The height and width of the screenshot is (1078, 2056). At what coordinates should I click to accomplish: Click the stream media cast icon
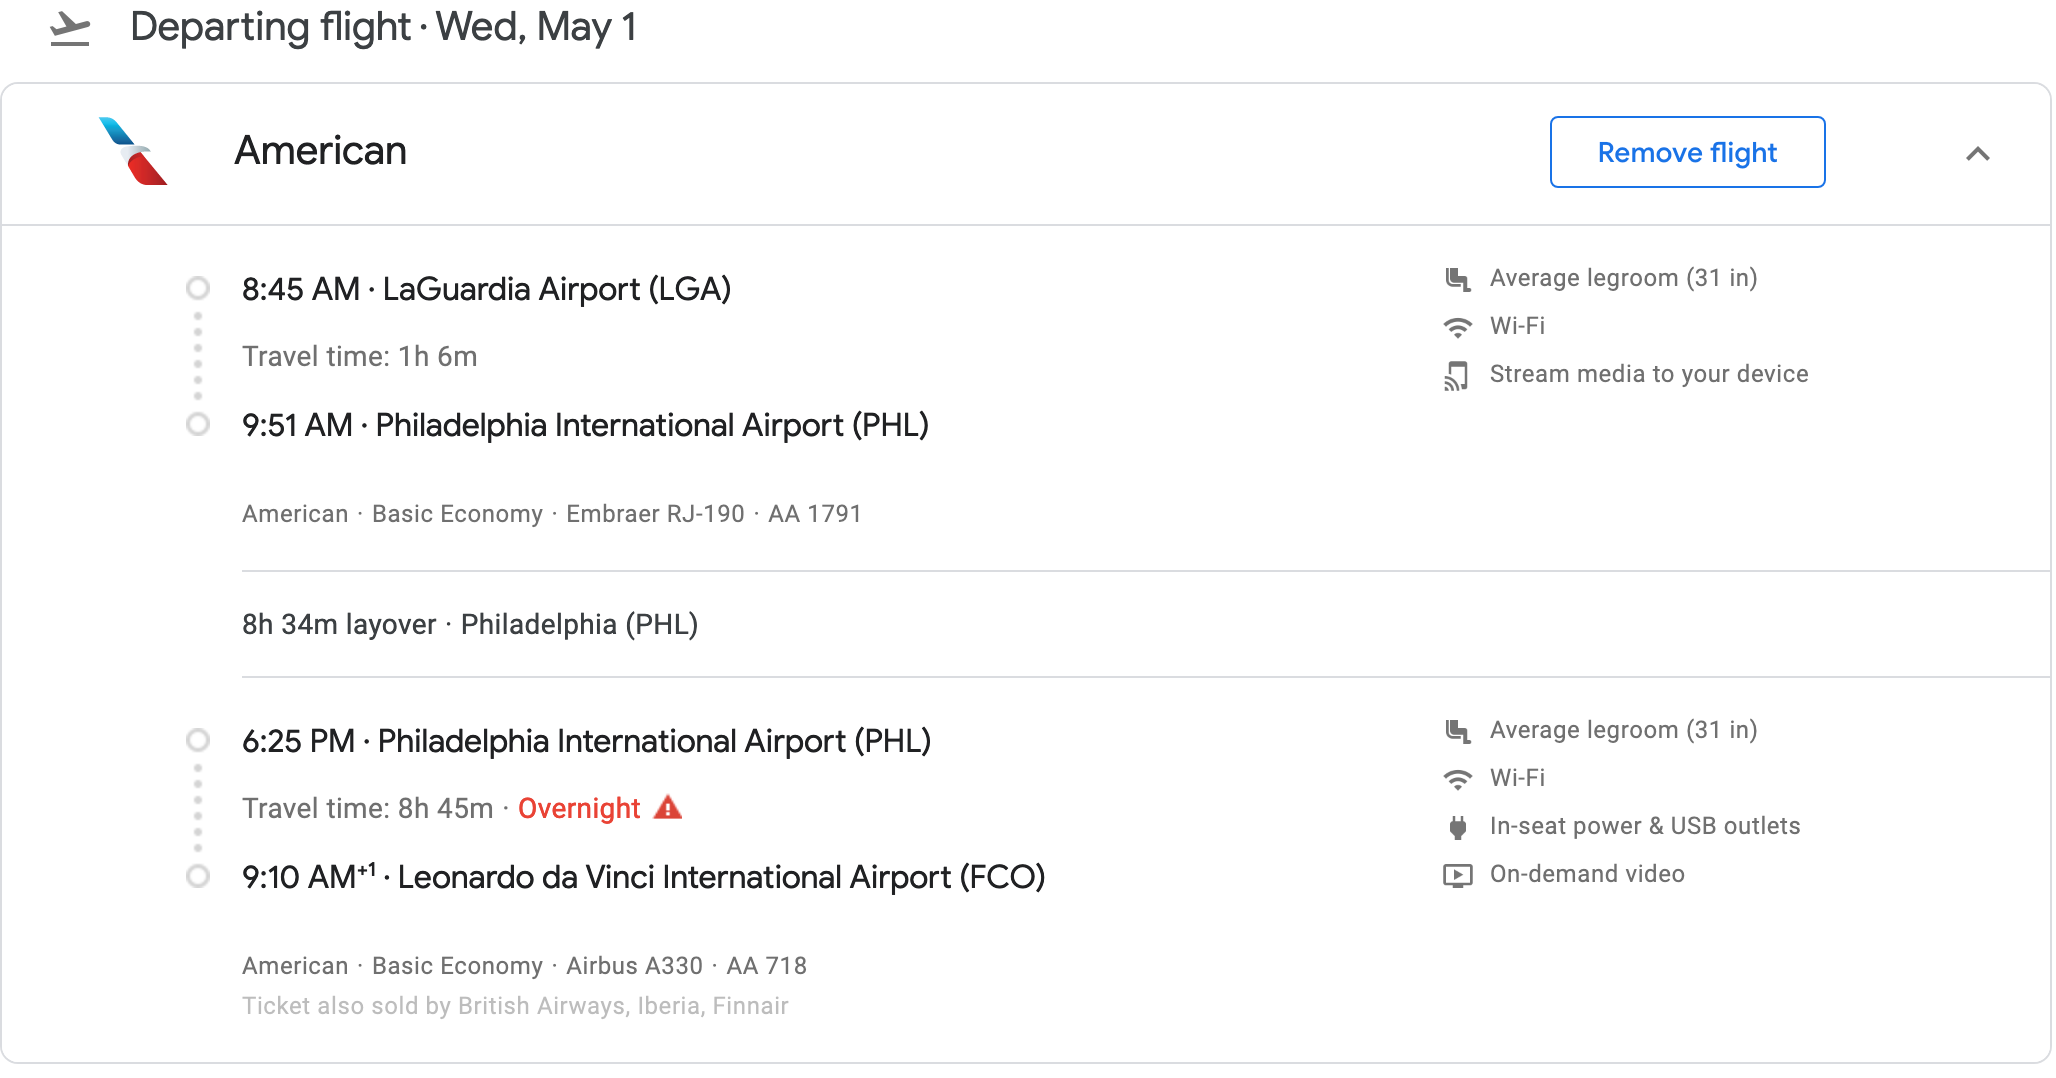click(1456, 376)
